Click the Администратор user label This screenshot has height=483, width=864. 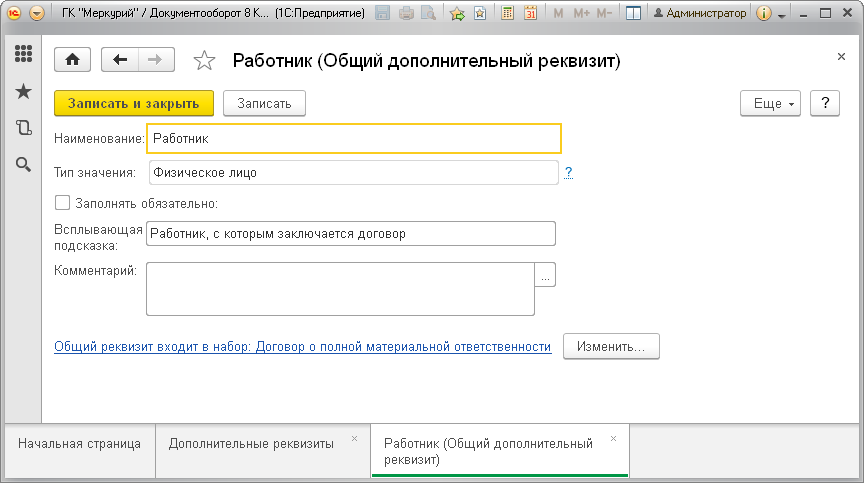point(700,13)
